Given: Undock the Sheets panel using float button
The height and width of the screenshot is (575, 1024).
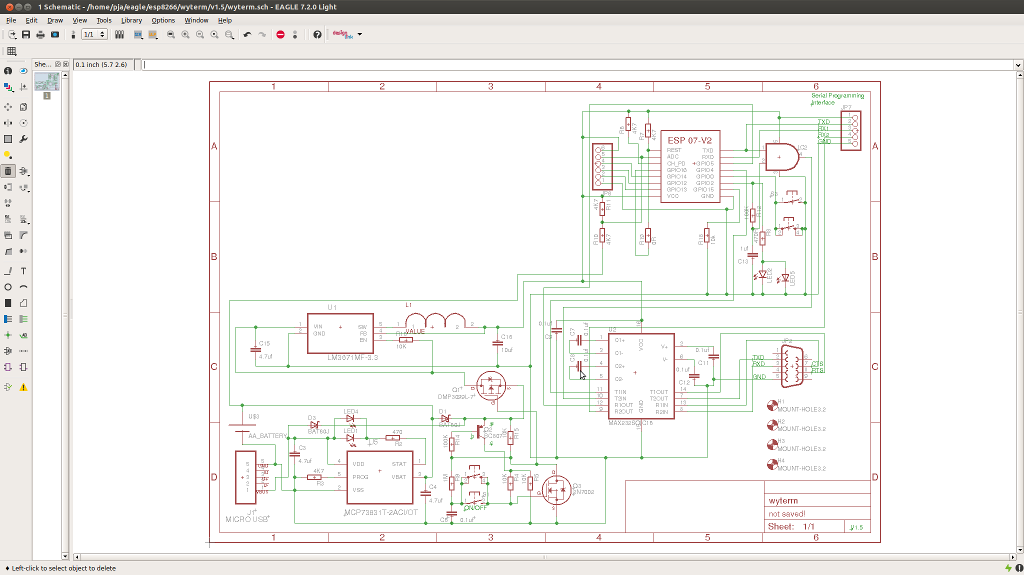Looking at the screenshot, I should click(57, 64).
